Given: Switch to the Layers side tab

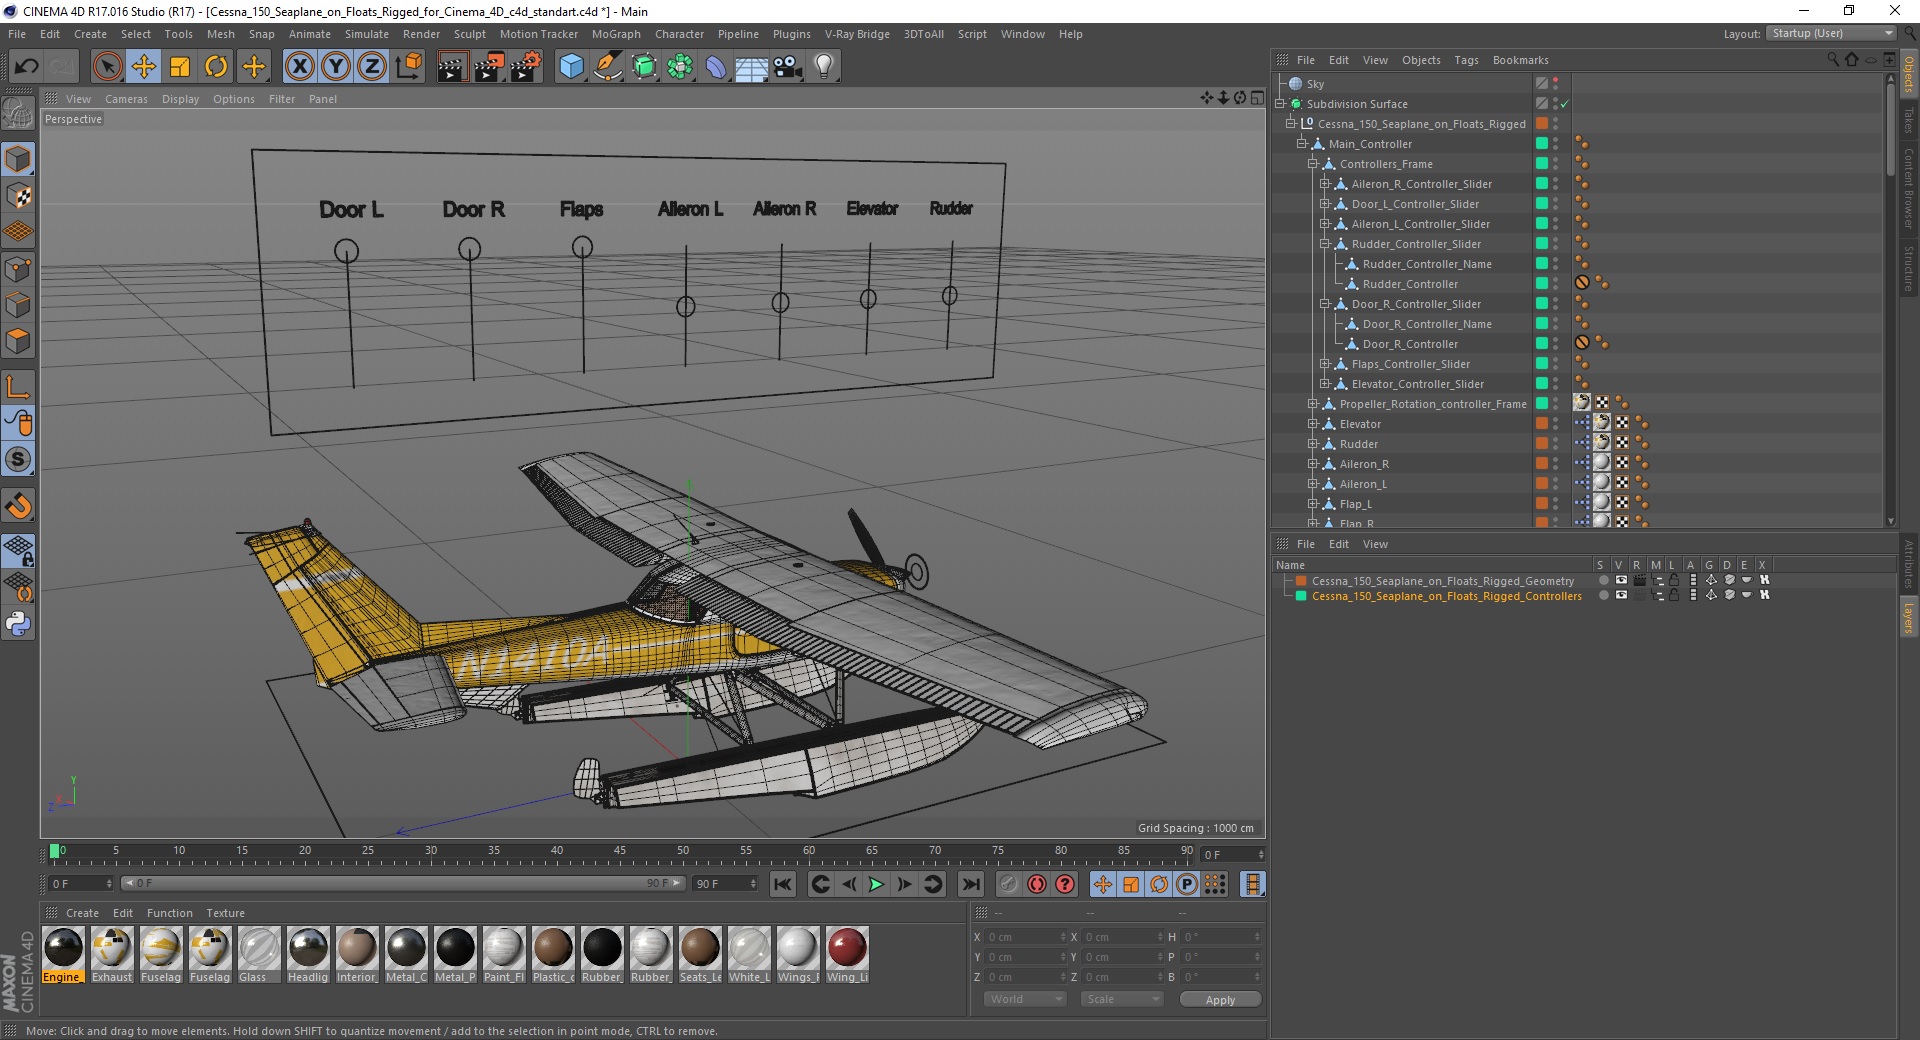Looking at the screenshot, I should (1908, 618).
